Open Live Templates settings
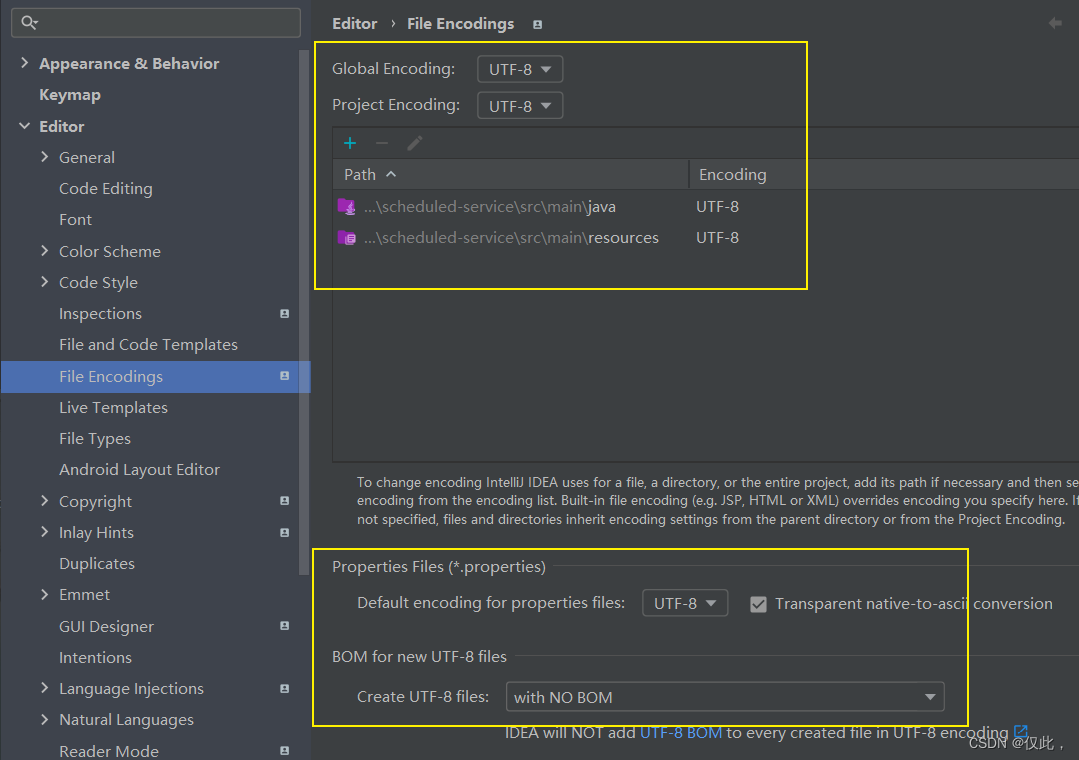This screenshot has height=760, width=1079. click(114, 408)
